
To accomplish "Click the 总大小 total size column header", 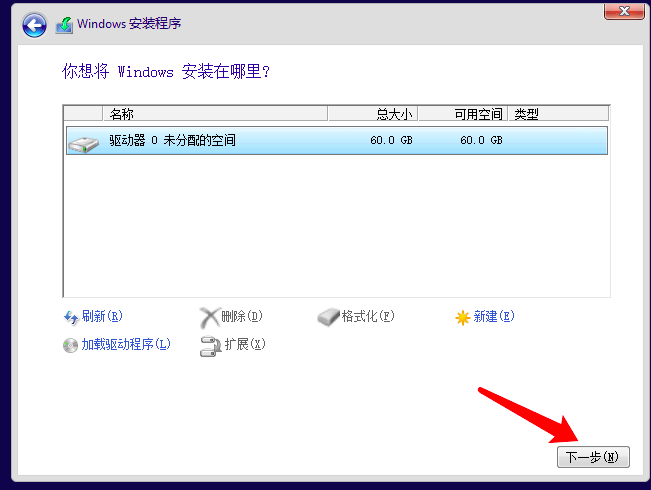I will click(373, 114).
